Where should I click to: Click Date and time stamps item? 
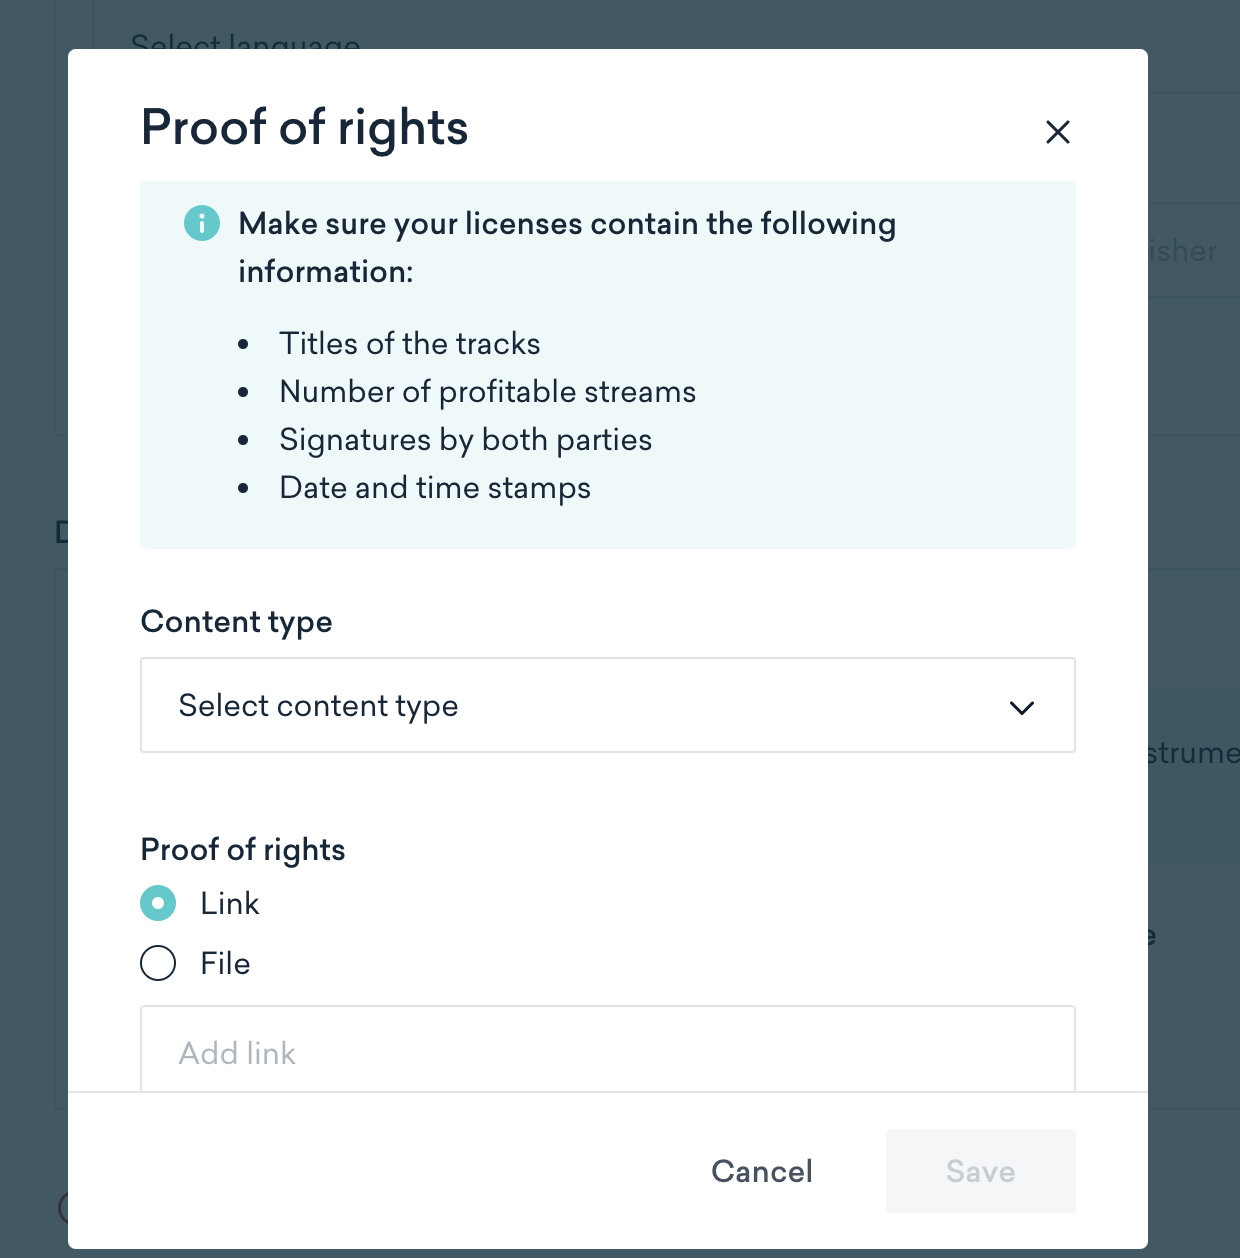point(435,487)
